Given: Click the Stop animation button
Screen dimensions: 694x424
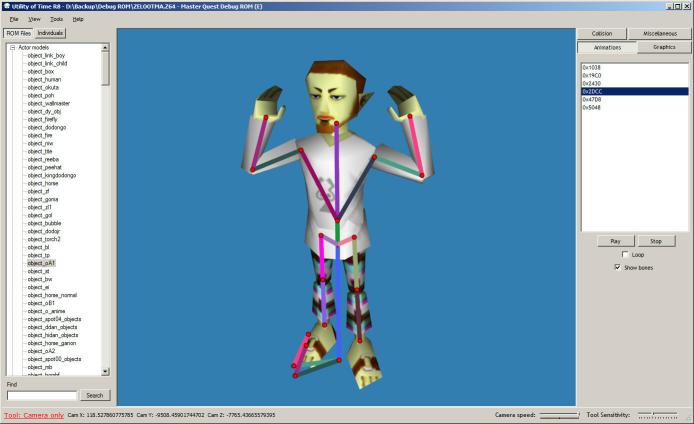Looking at the screenshot, I should [656, 241].
